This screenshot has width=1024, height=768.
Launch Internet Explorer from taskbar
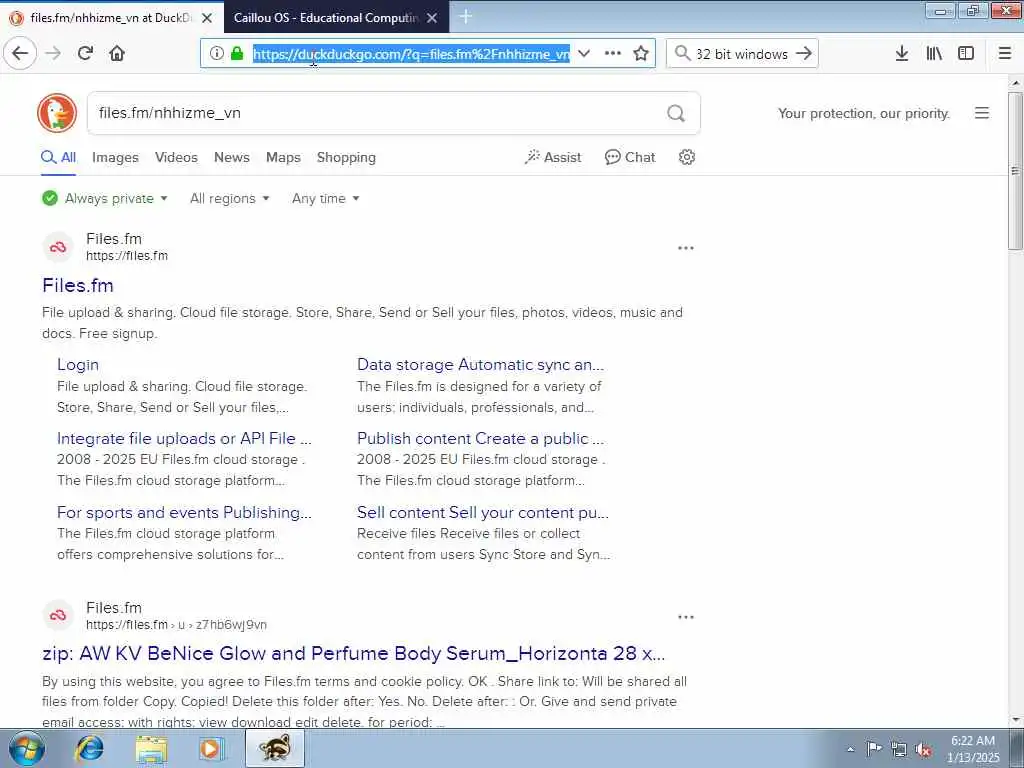click(89, 749)
